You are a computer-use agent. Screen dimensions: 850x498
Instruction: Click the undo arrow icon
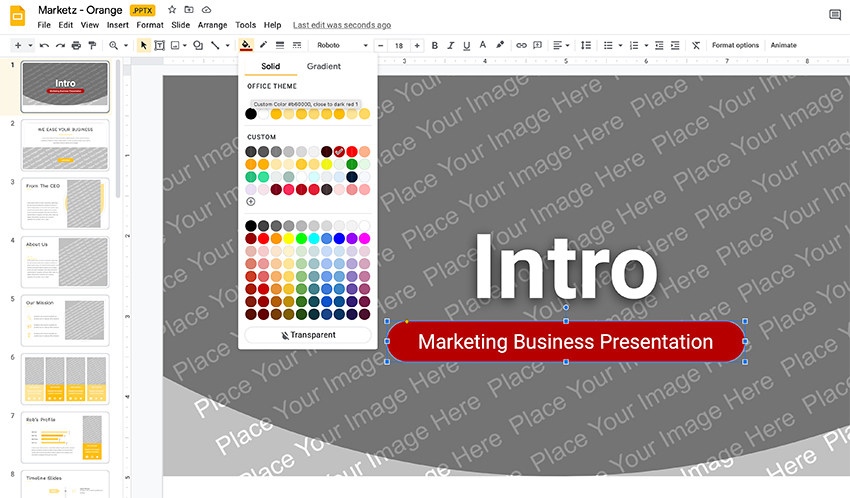pos(44,46)
